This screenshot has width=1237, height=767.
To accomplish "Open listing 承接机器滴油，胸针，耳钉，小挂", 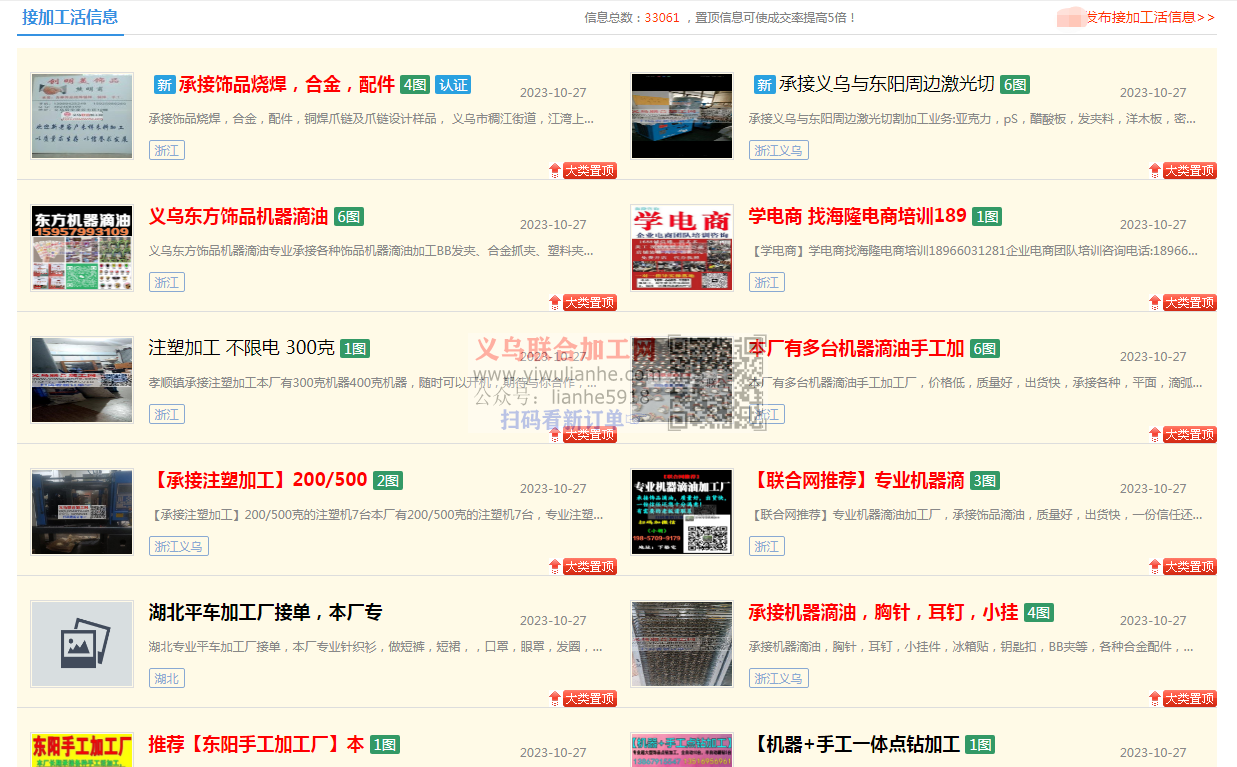I will (883, 613).
